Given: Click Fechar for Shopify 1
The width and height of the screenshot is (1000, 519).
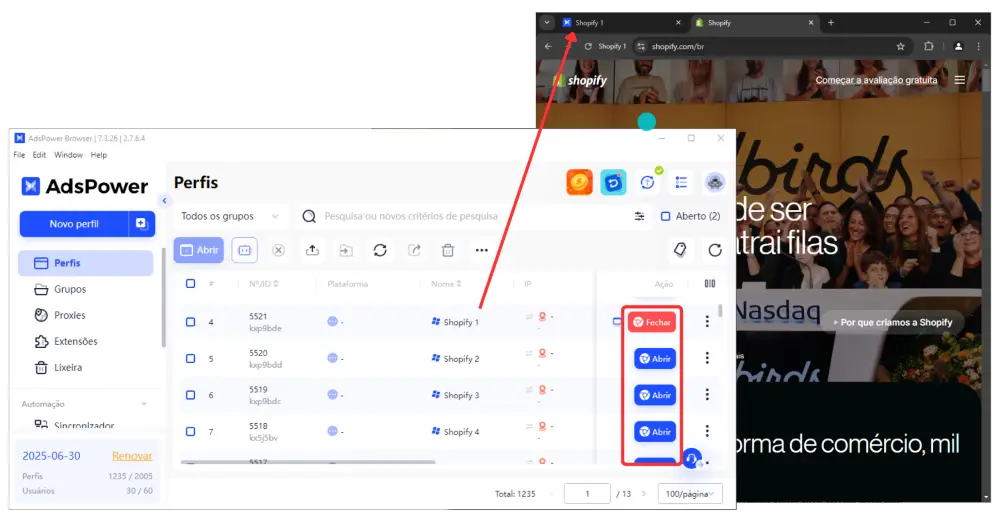Looking at the screenshot, I should click(652, 322).
